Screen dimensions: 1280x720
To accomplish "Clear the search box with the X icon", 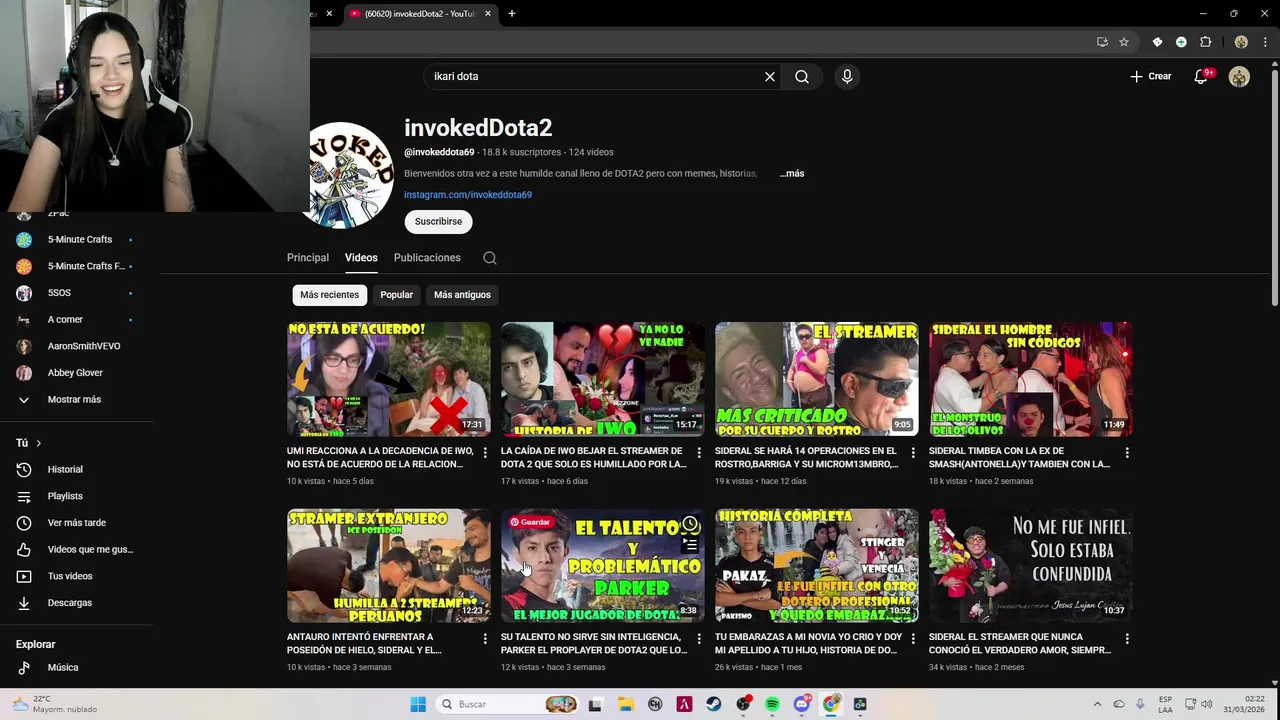I will click(770, 76).
